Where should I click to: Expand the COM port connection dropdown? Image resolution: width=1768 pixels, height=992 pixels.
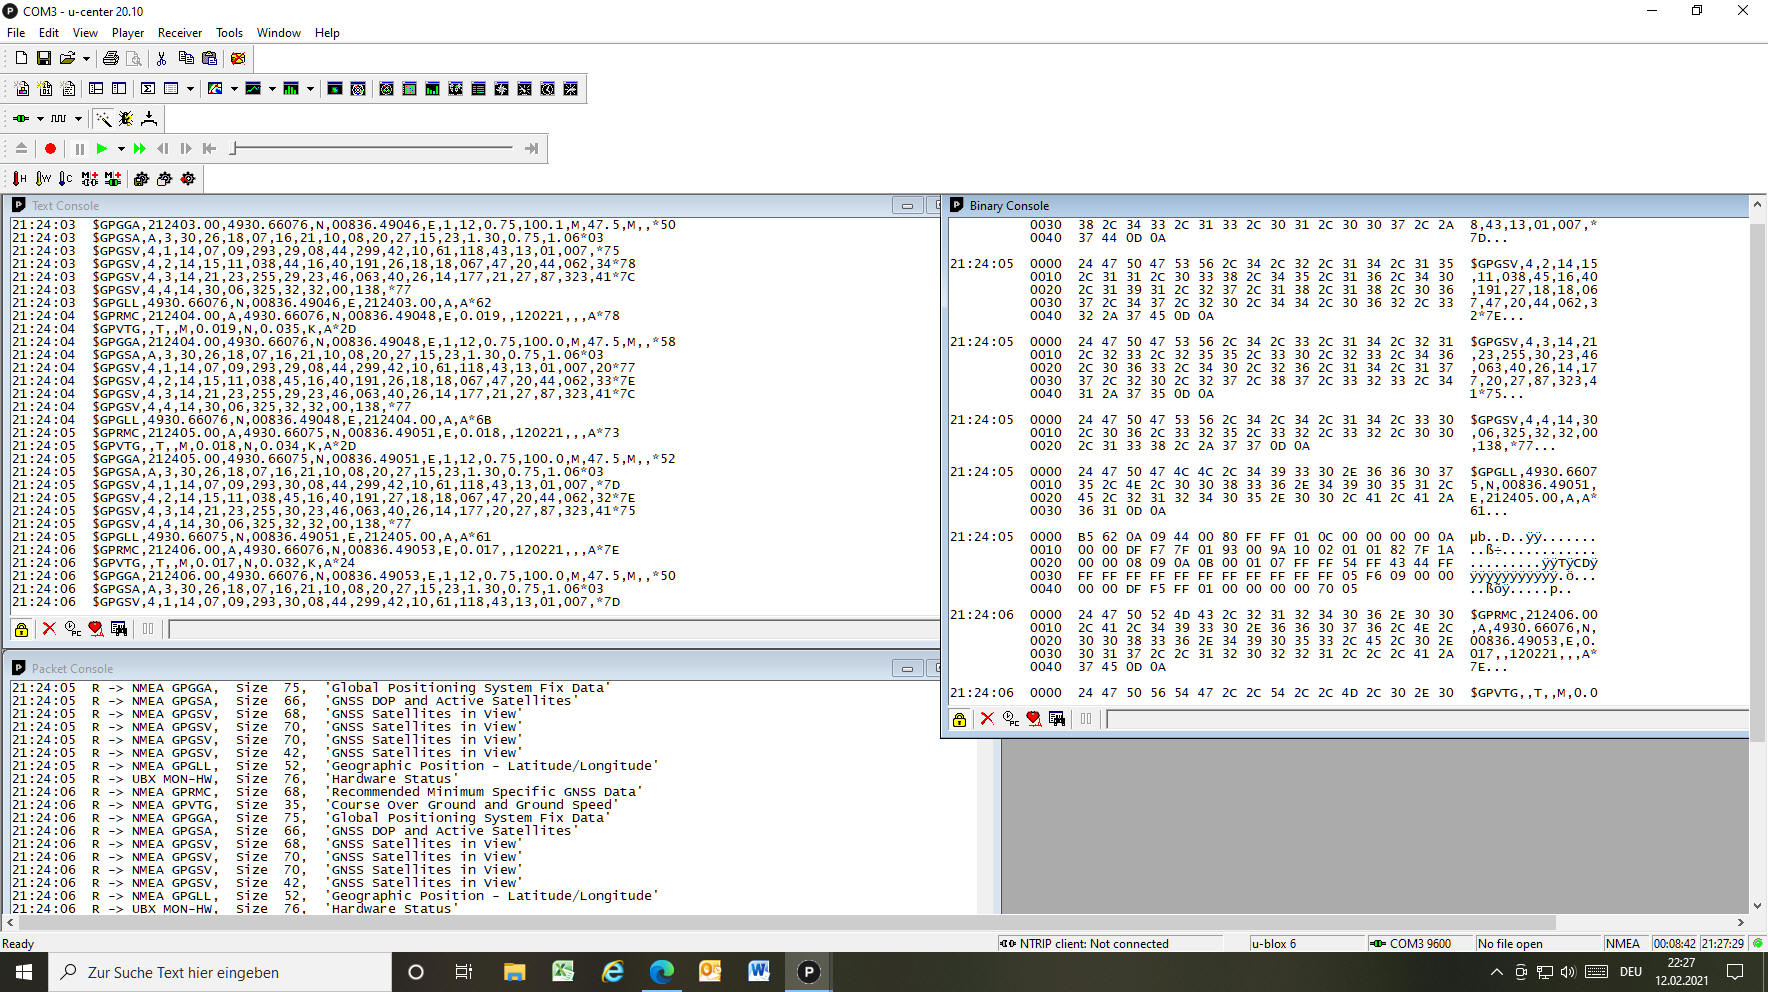pyautogui.click(x=40, y=119)
